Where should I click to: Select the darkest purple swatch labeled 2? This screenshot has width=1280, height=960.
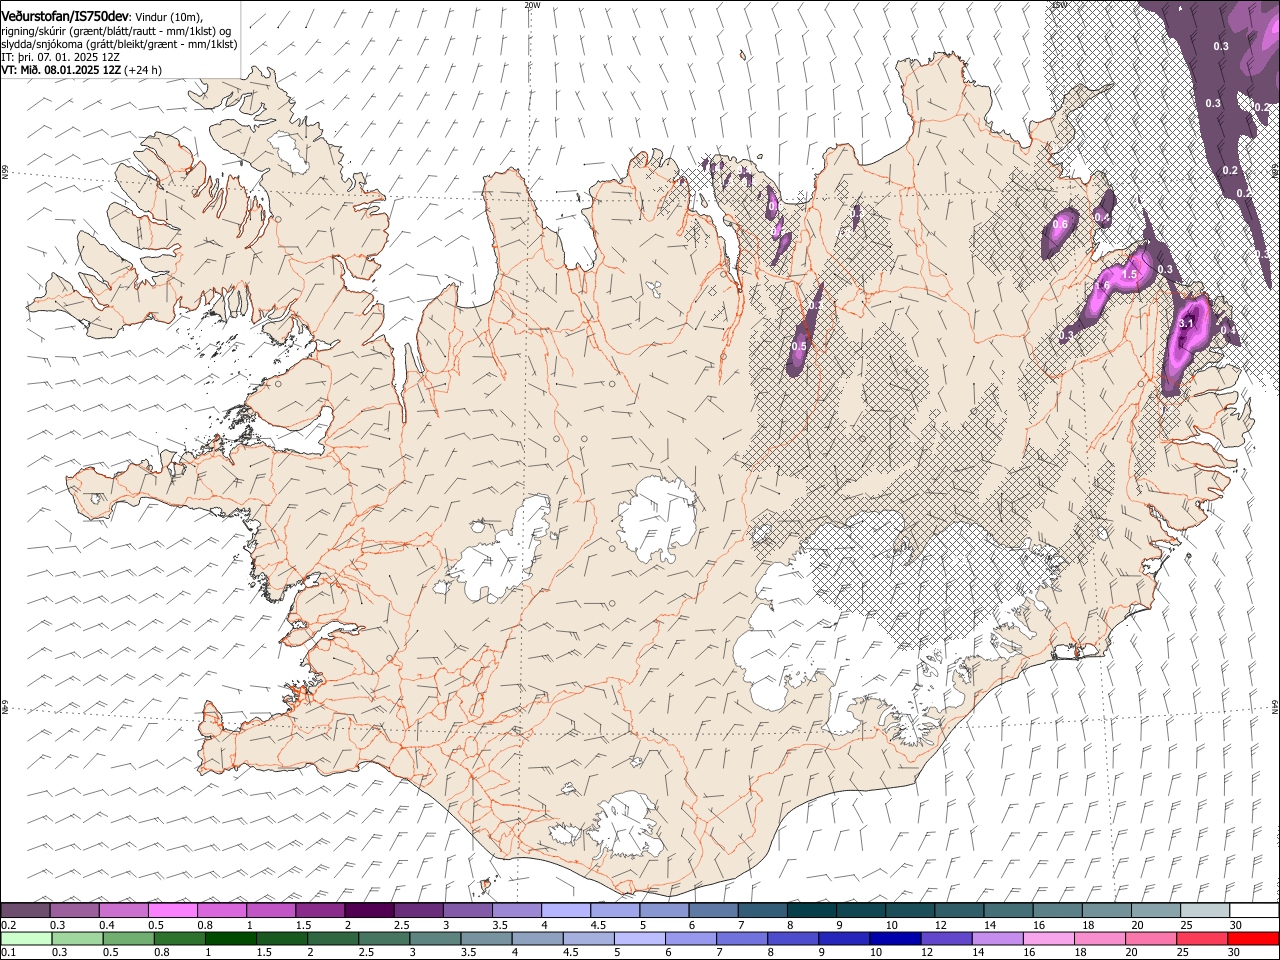click(x=368, y=911)
